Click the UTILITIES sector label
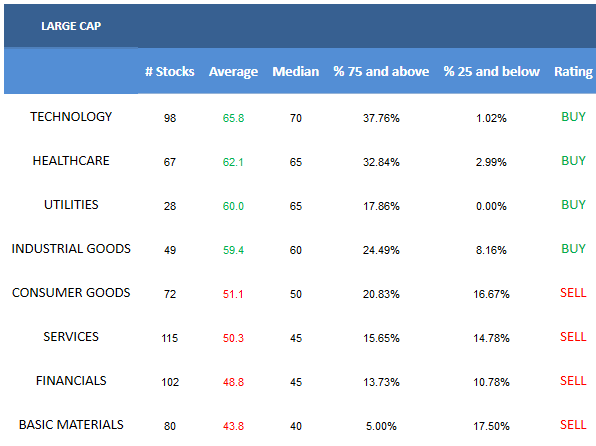Screen dimensions: 596x446 71,205
